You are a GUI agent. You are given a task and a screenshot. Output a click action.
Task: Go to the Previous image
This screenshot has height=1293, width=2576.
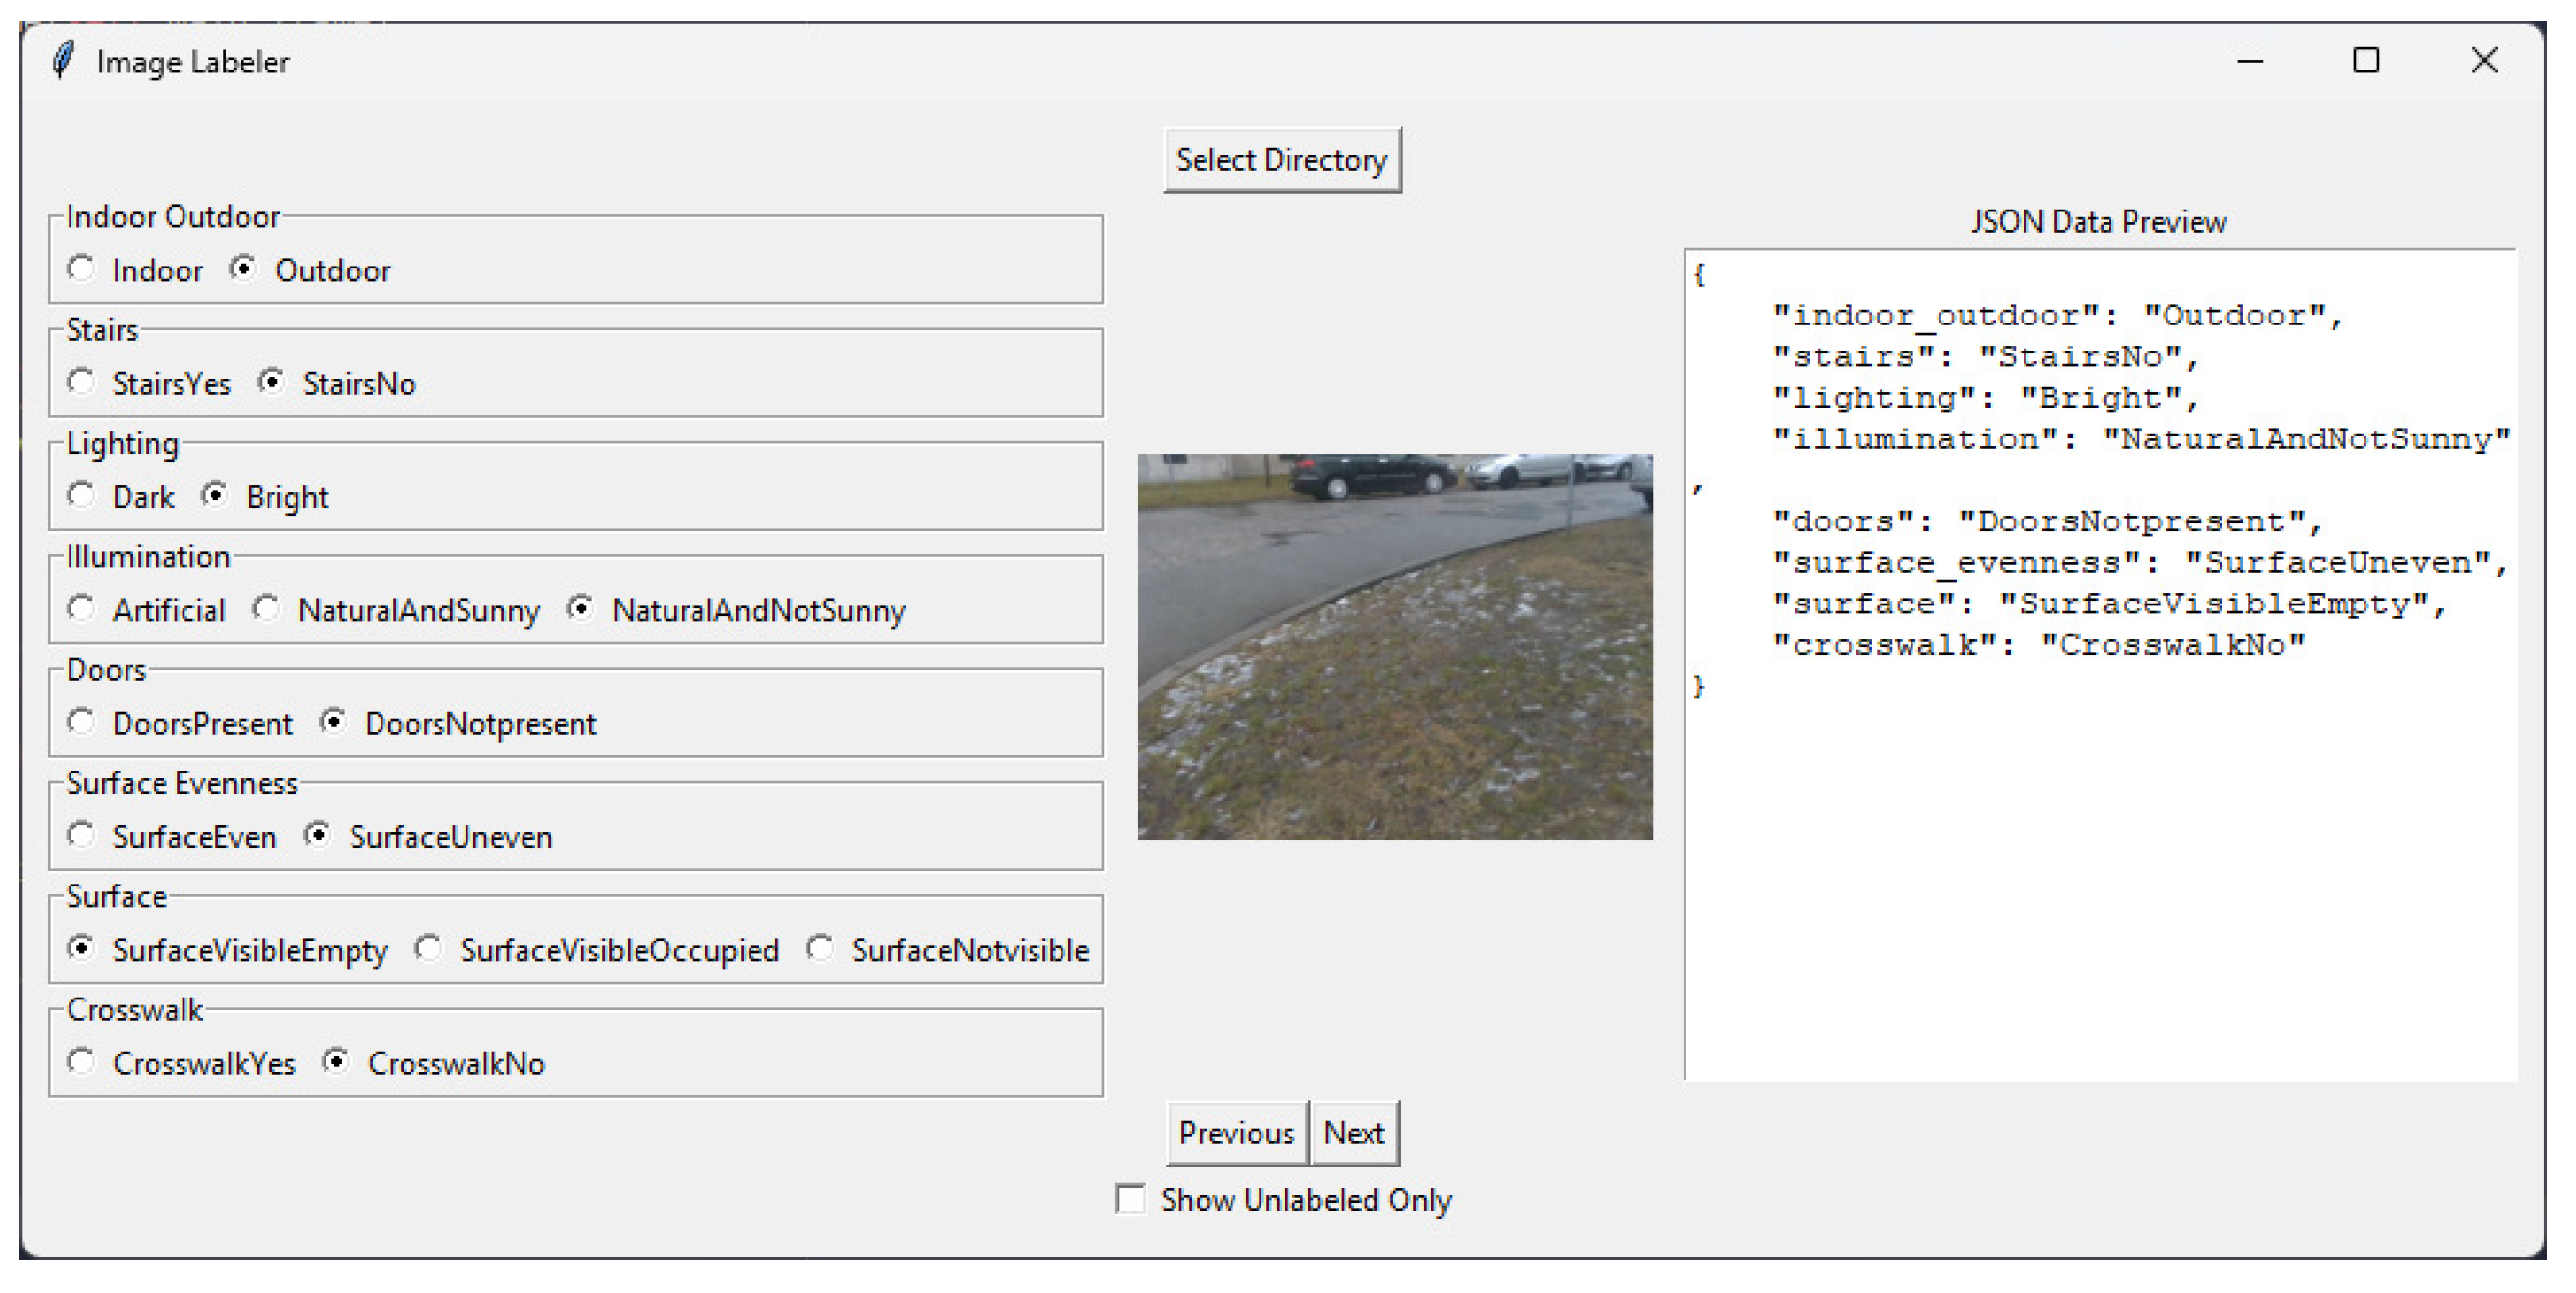(1236, 1133)
